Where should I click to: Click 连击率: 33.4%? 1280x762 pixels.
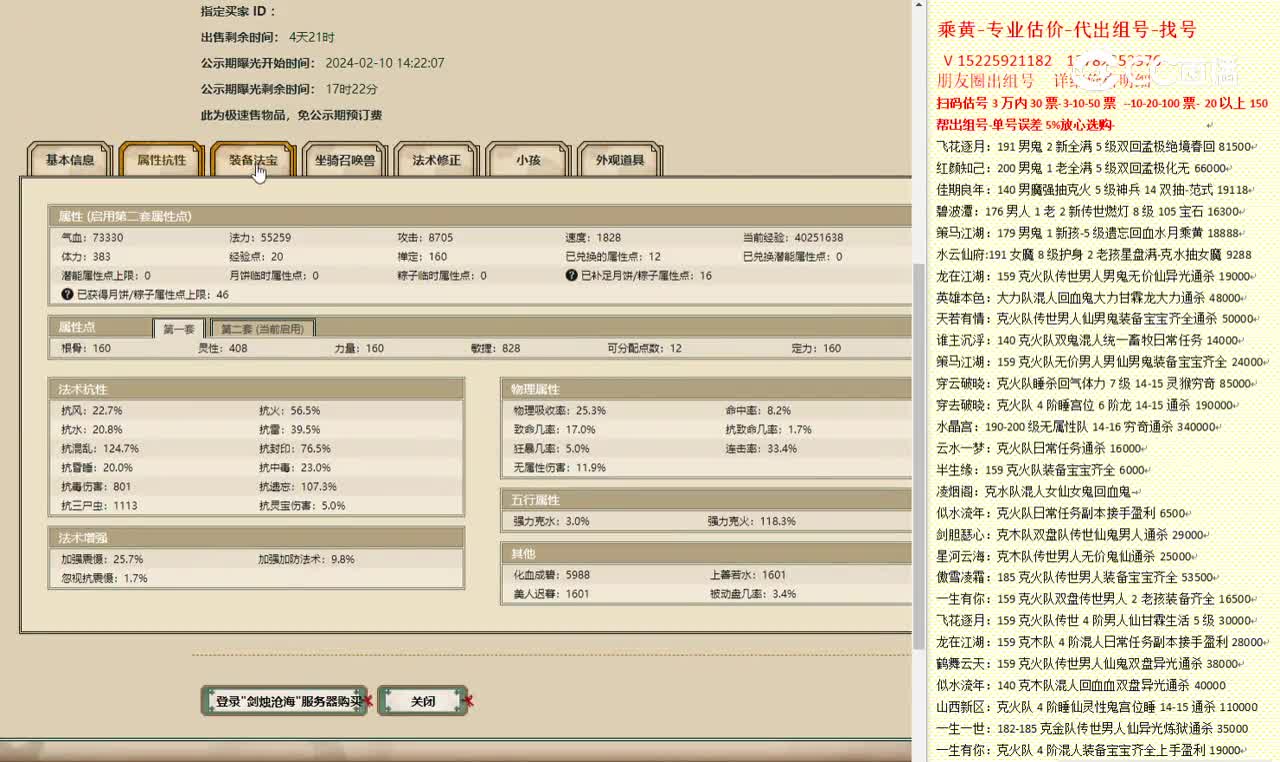click(761, 449)
